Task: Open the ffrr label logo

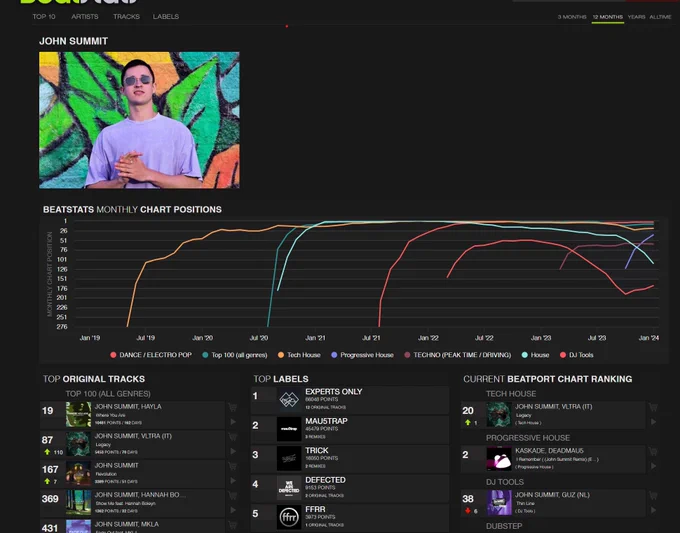Action: [289, 517]
